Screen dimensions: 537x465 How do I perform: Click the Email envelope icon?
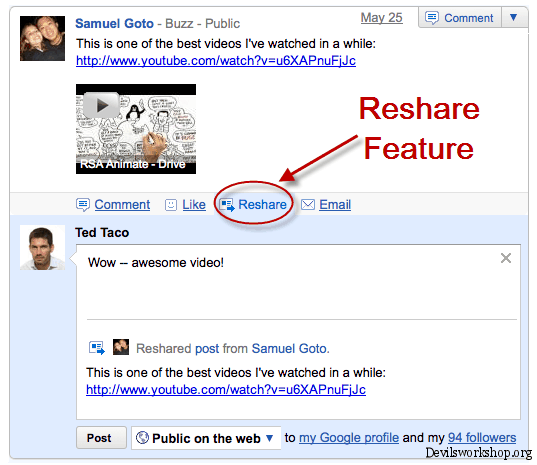[308, 205]
